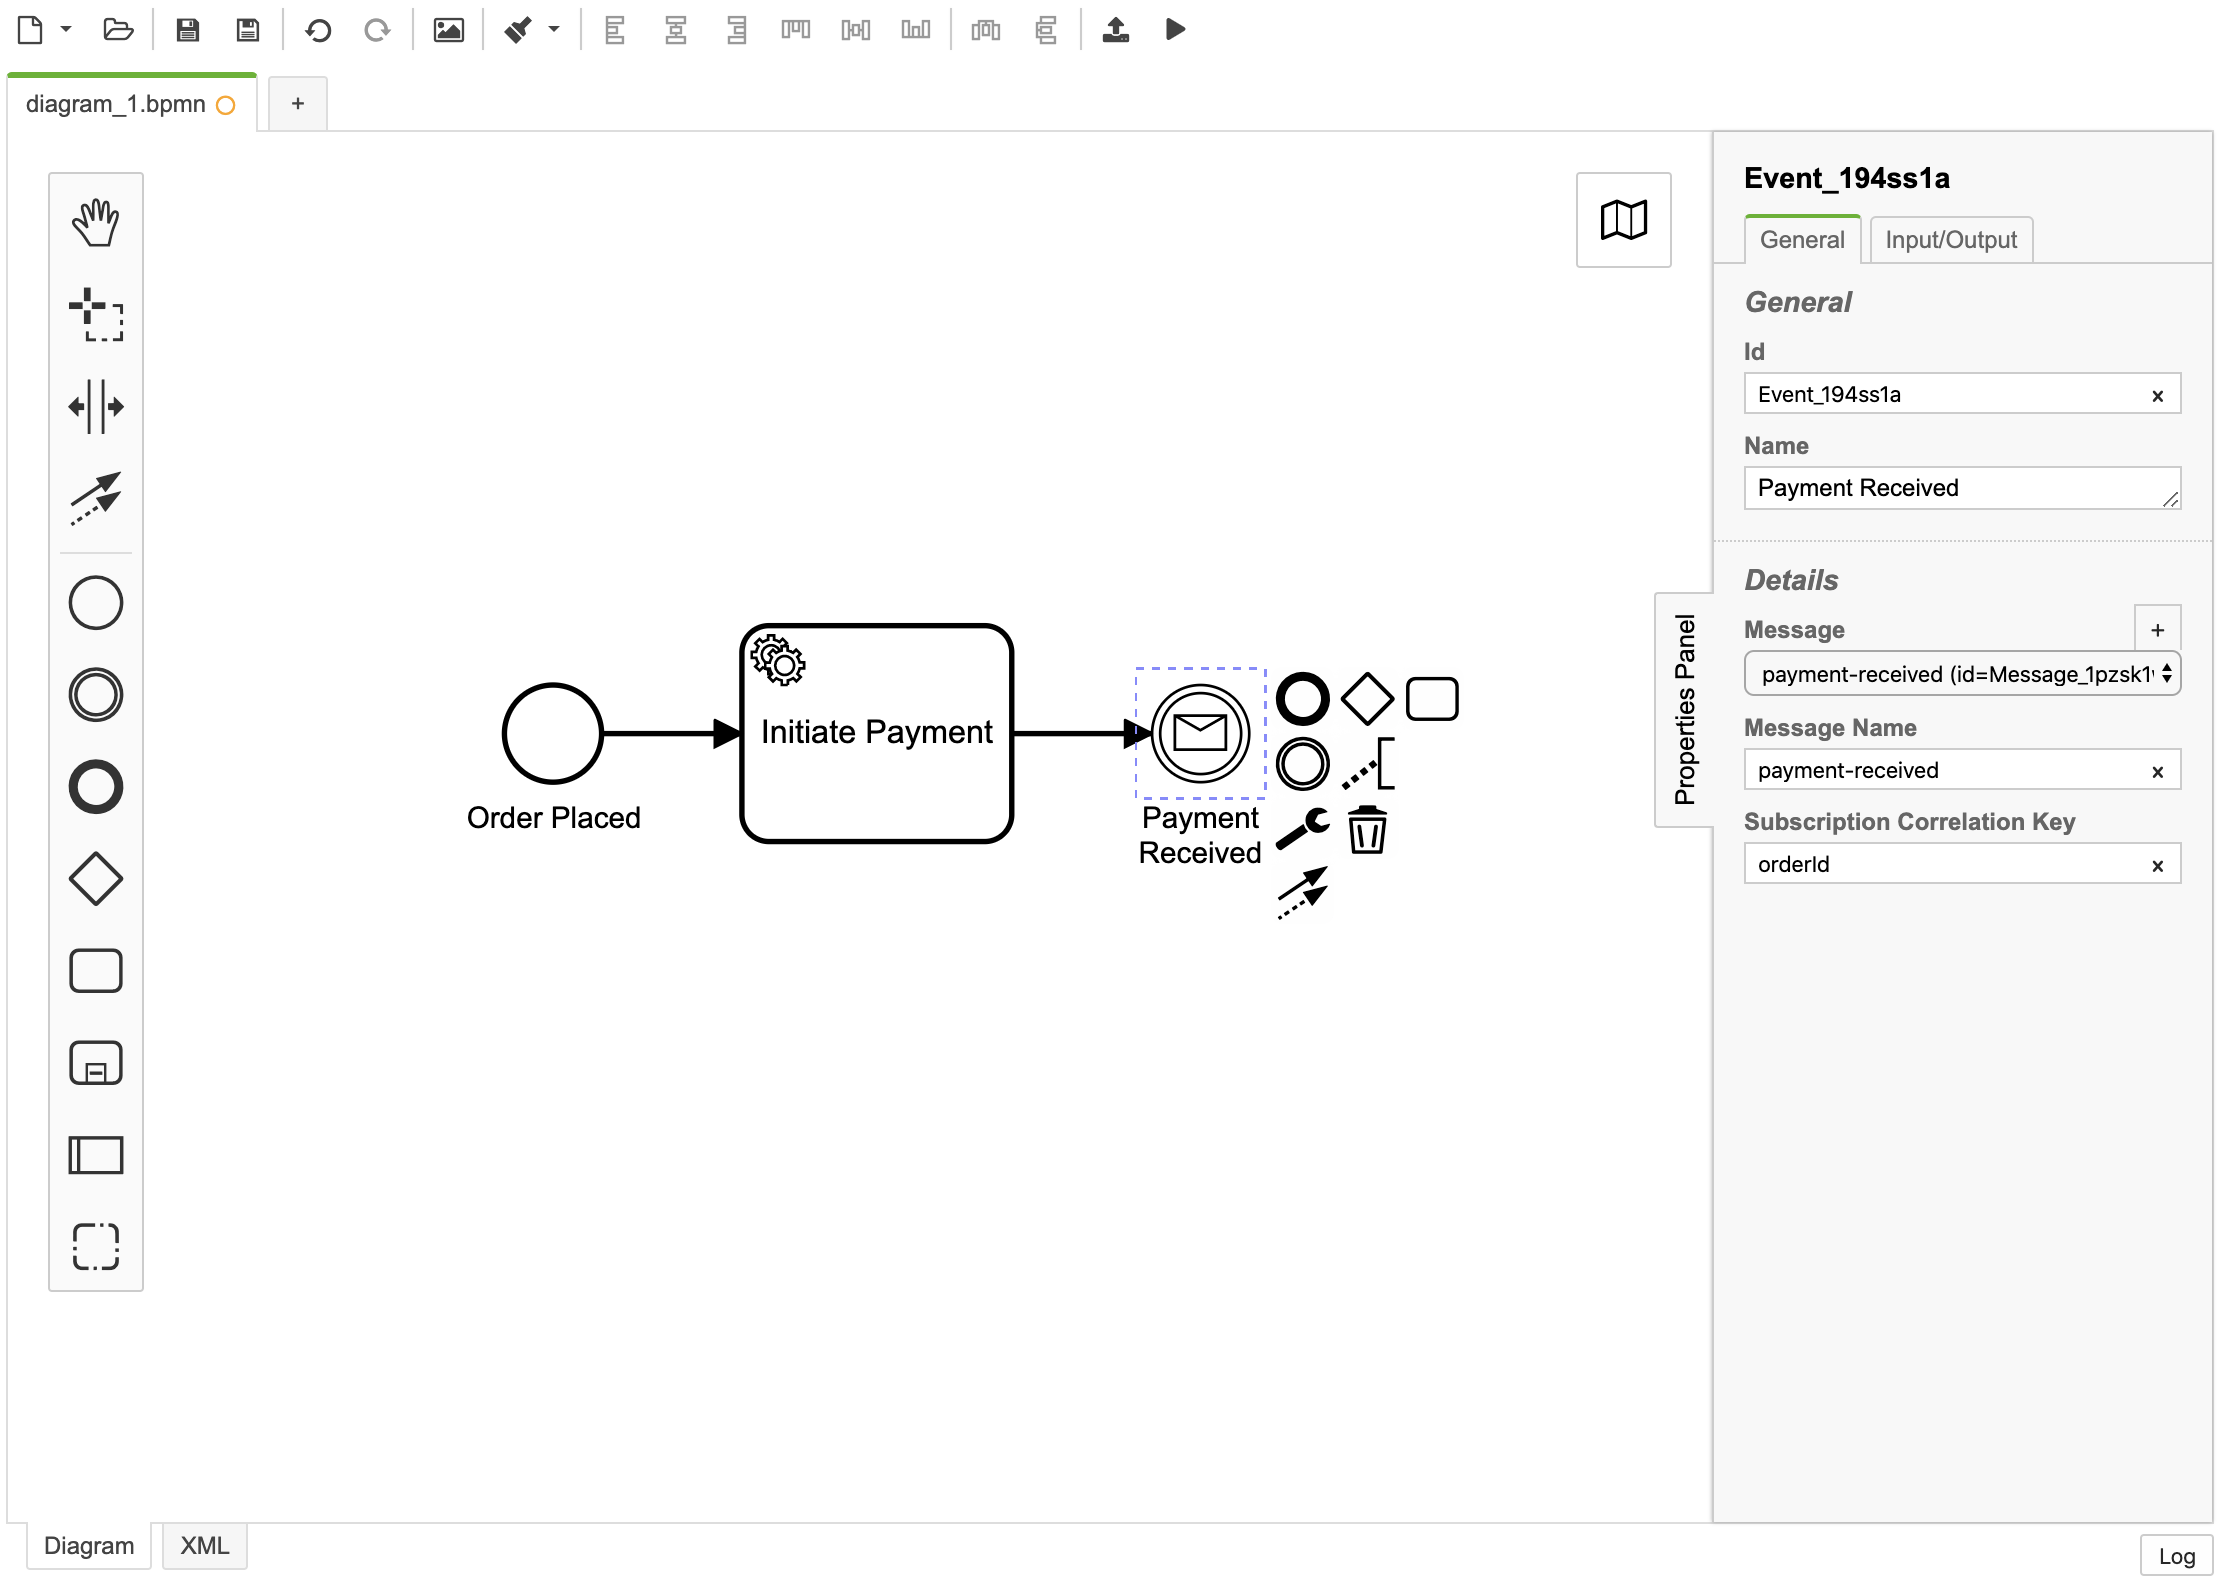Toggle the minimap open
Image resolution: width=2220 pixels, height=1582 pixels.
[x=1623, y=220]
